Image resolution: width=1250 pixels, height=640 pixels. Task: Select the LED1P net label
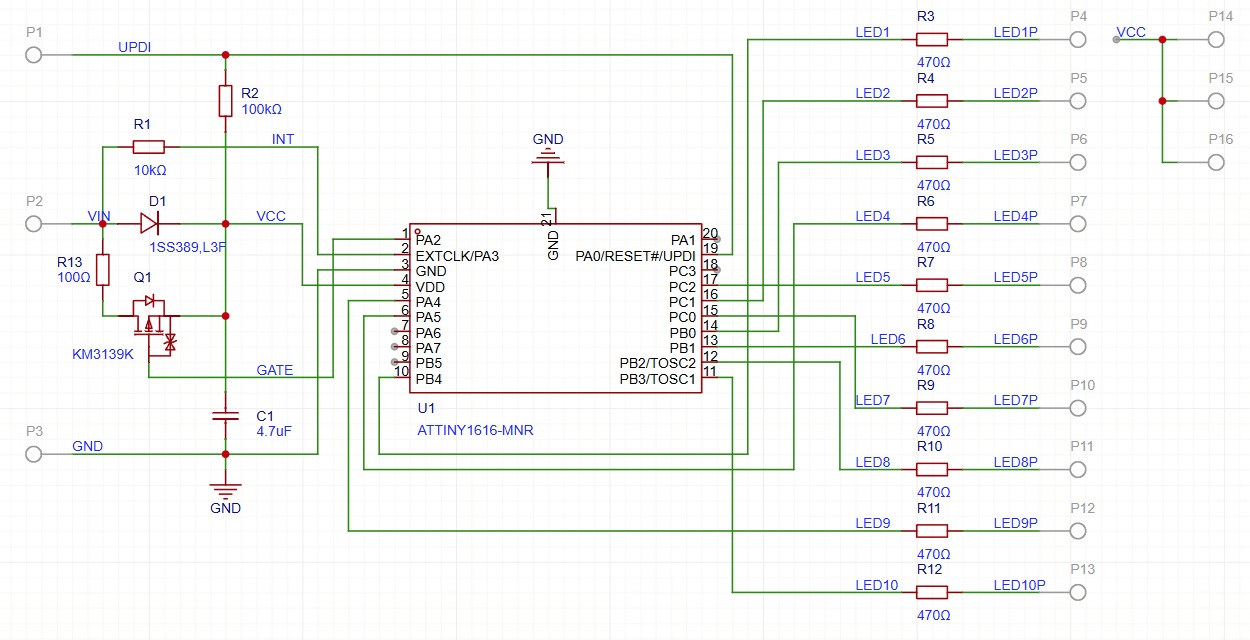(x=1015, y=32)
